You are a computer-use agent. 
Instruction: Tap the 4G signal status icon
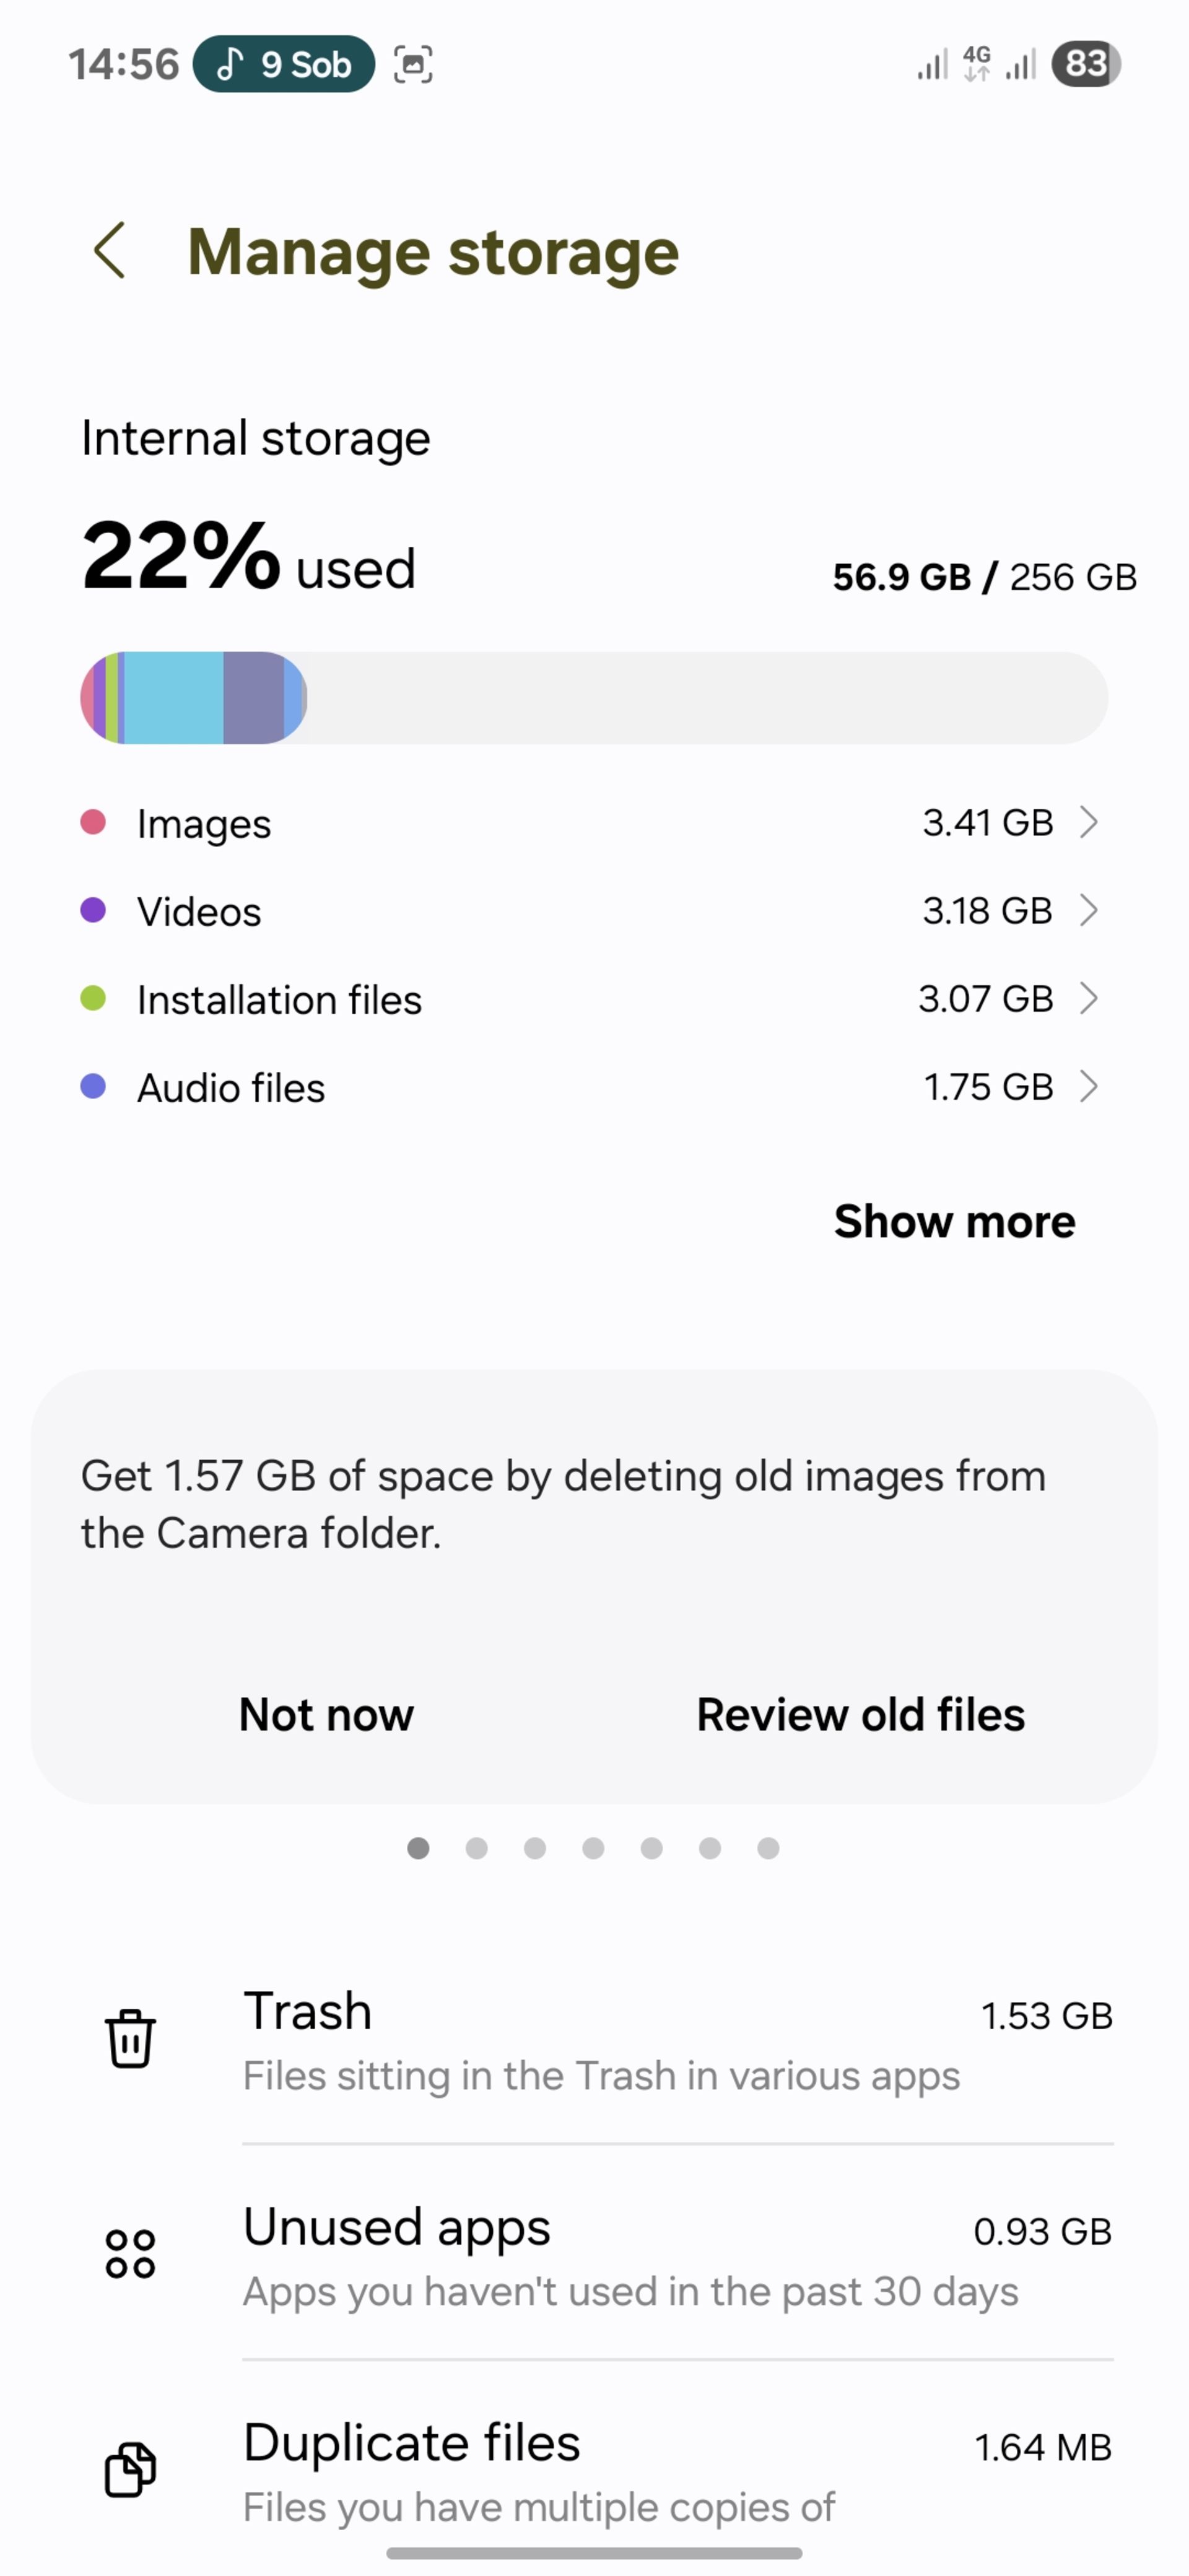(977, 64)
